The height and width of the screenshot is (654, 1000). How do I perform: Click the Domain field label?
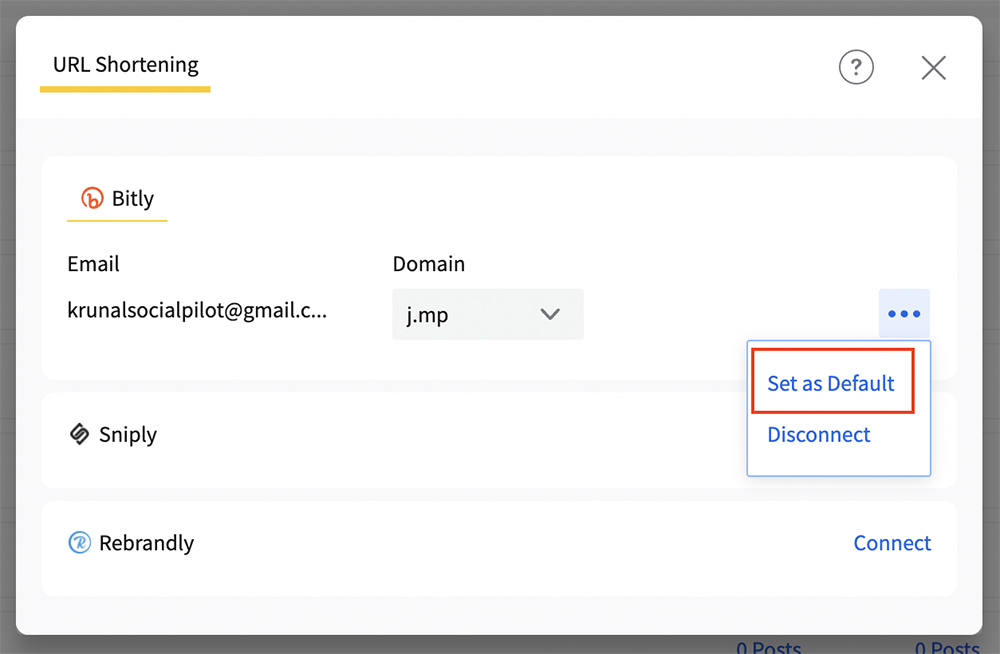[x=429, y=264]
